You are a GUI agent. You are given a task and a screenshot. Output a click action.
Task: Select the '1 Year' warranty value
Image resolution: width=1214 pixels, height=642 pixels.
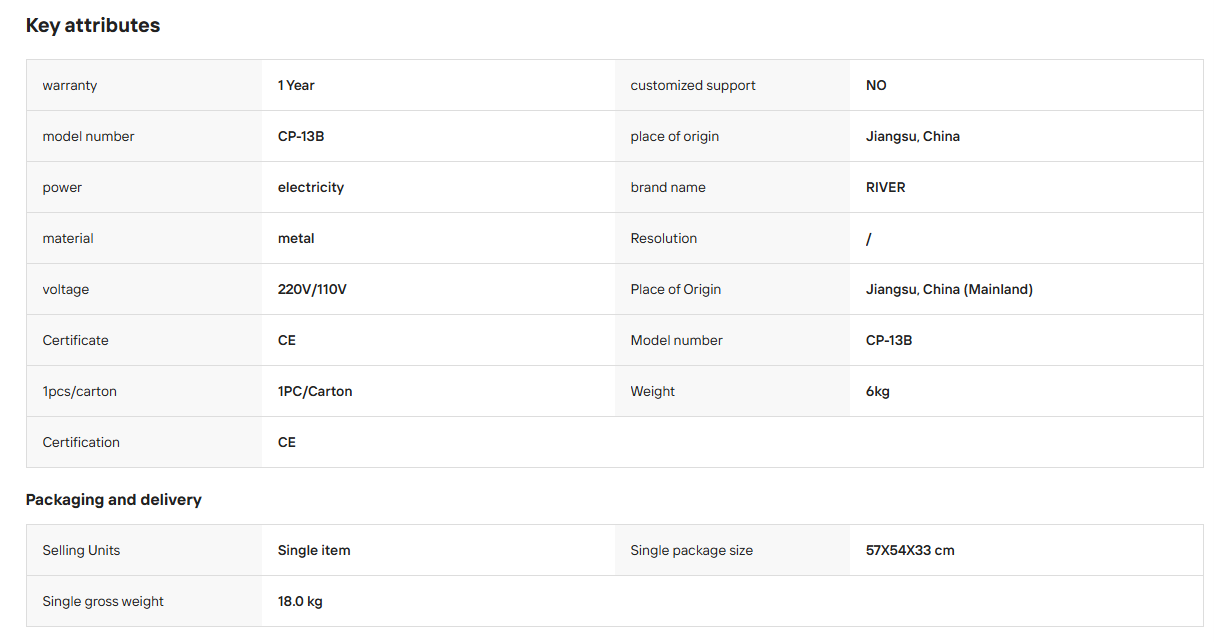(296, 85)
